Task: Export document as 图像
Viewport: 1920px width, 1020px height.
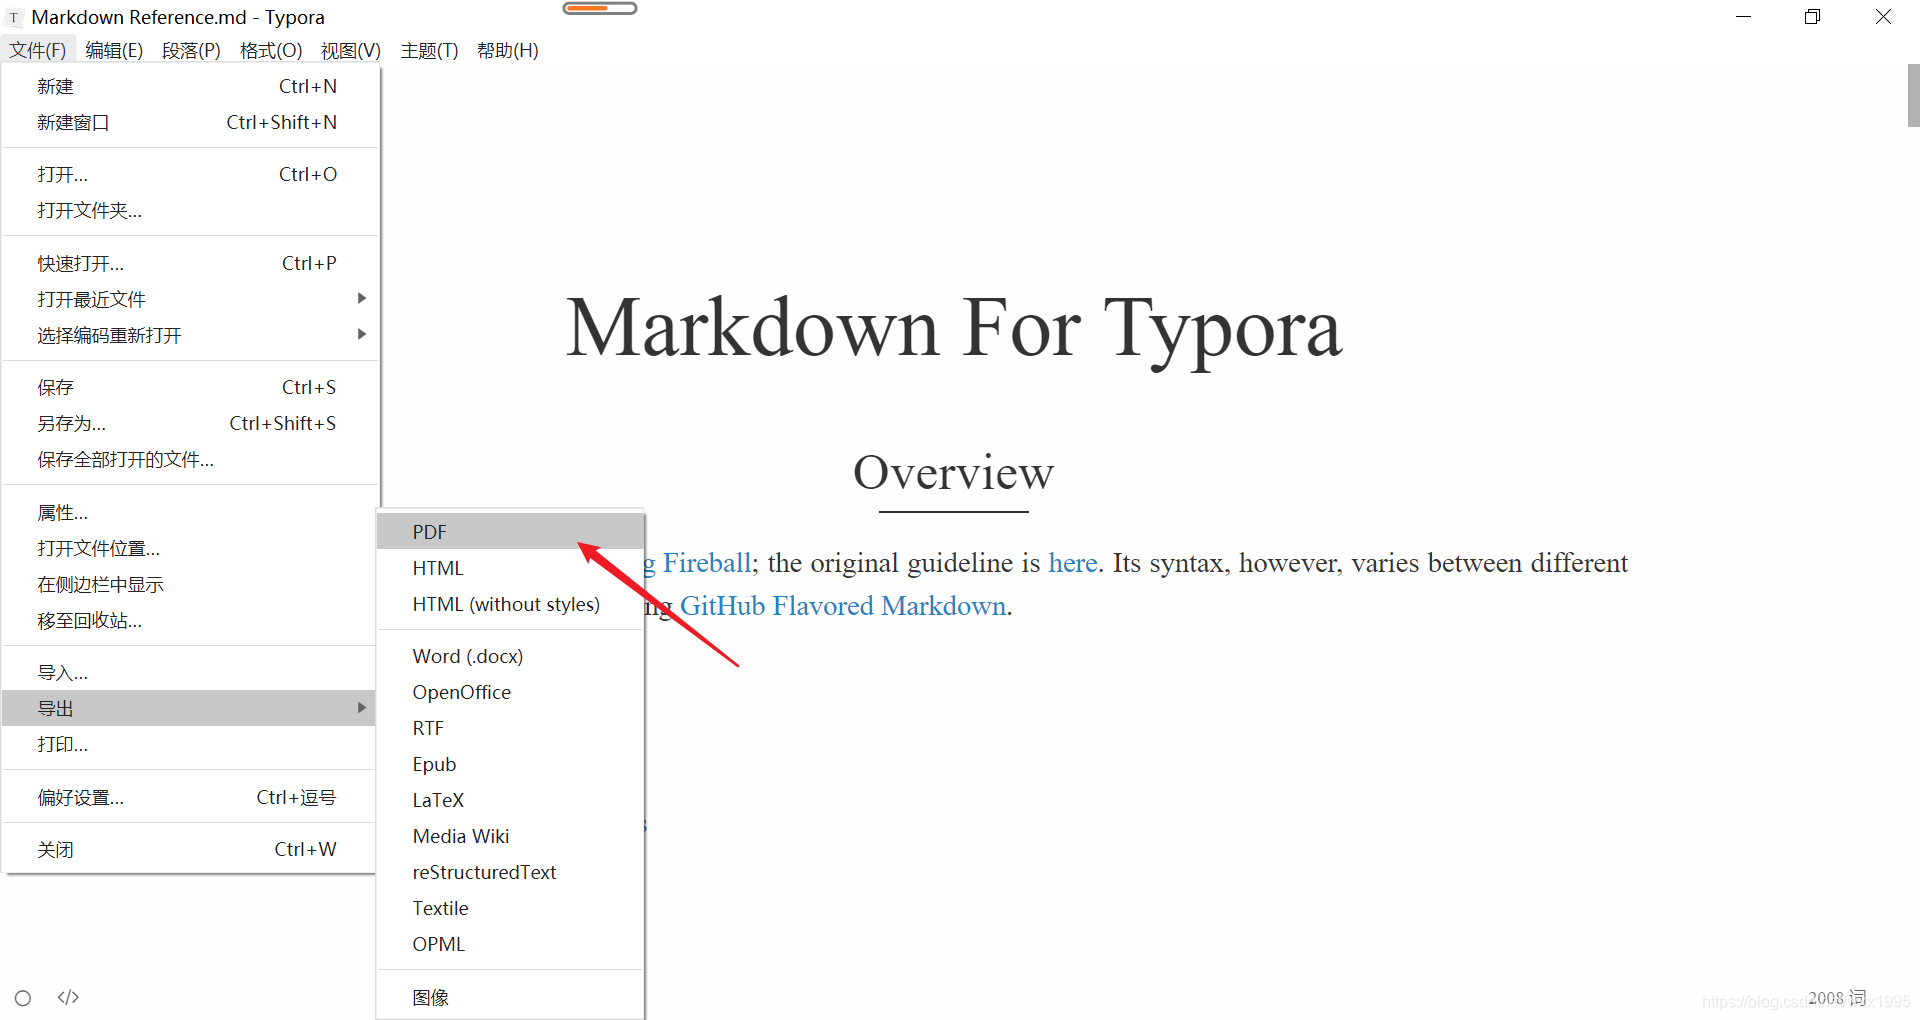Action: [510, 998]
